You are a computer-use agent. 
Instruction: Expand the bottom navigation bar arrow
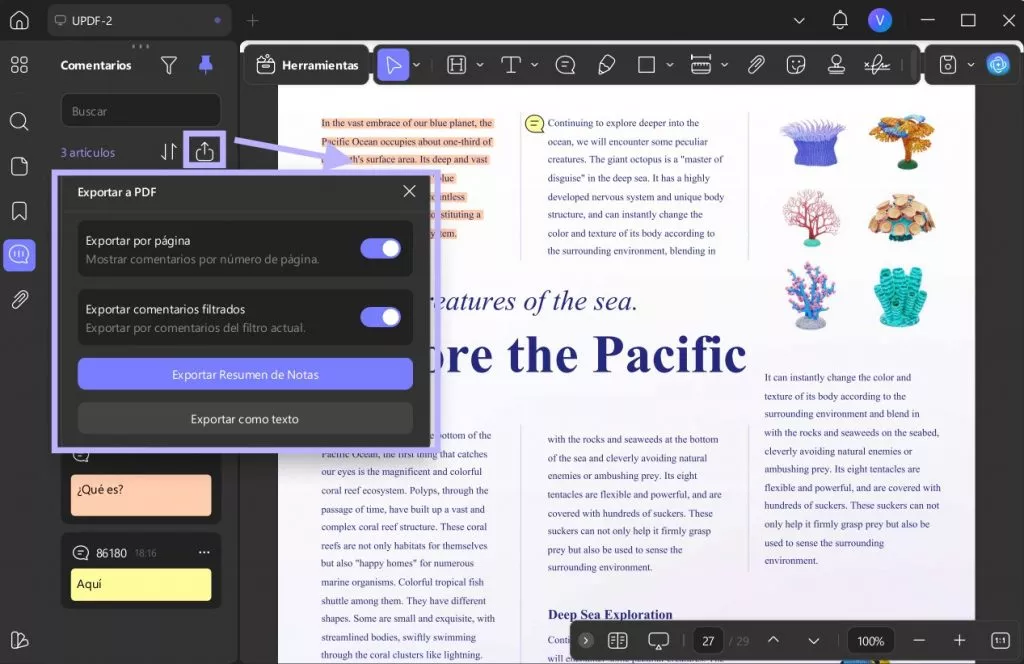tap(586, 640)
